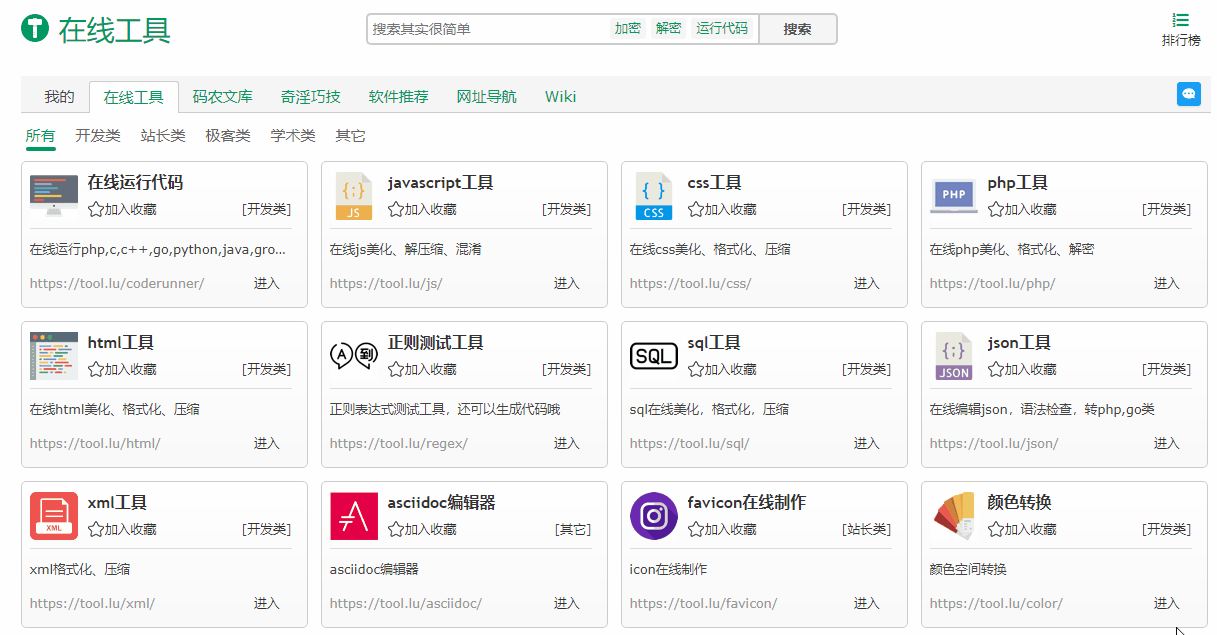Open the 网址导航 tab
This screenshot has height=635, width=1217.
pos(487,97)
